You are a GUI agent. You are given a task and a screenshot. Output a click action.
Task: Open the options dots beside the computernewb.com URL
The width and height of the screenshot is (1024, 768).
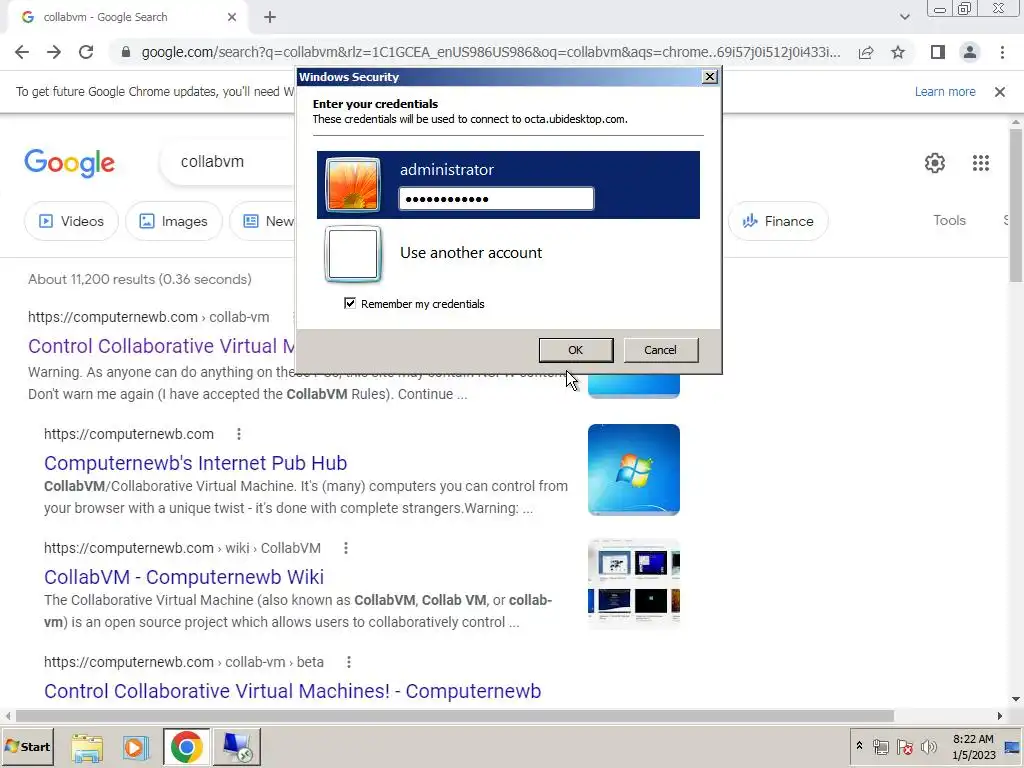point(239,434)
